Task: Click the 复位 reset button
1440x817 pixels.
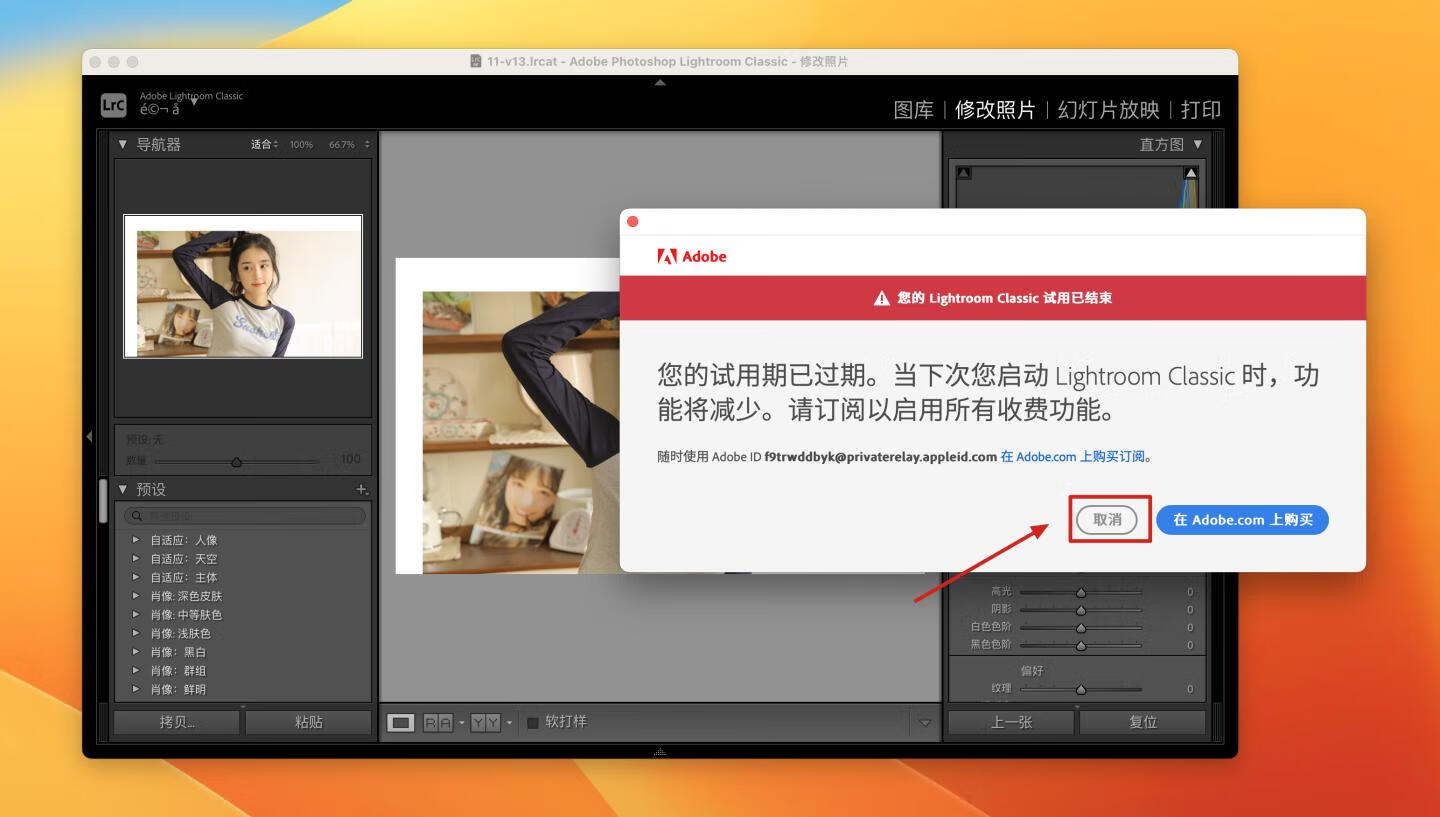Action: pyautogui.click(x=1143, y=722)
